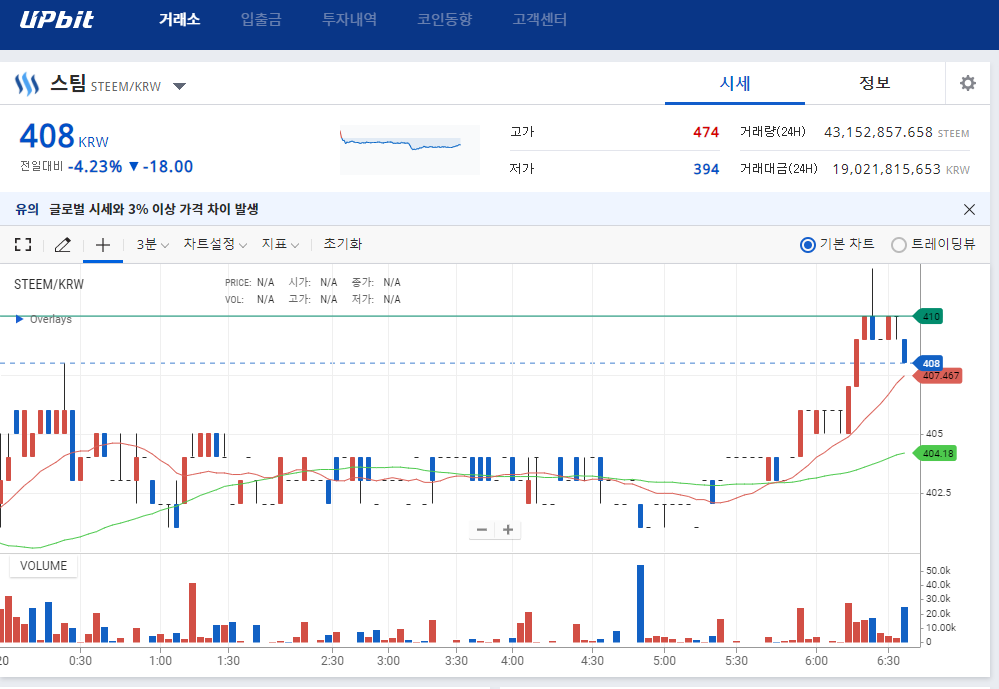Open the 입출금 menu
Image resolution: width=999 pixels, height=689 pixels.
[x=261, y=19]
